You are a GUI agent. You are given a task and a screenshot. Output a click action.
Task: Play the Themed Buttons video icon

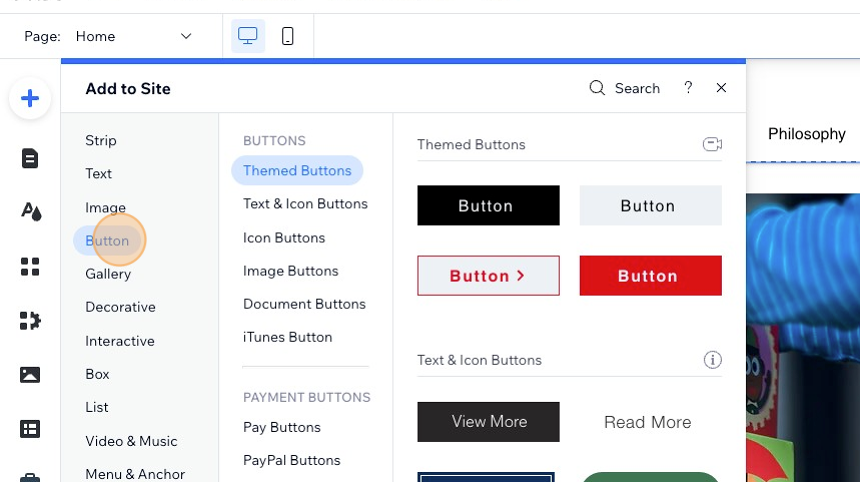(712, 144)
